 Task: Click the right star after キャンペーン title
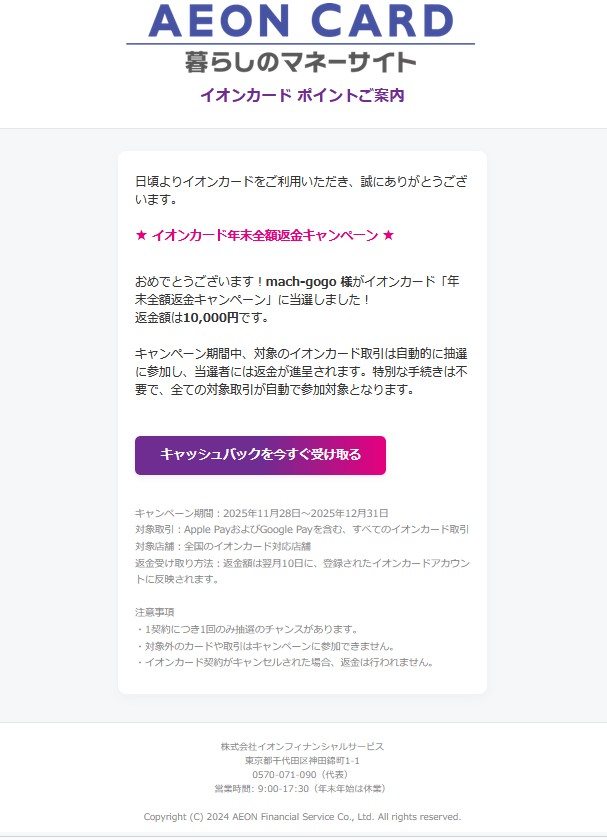click(388, 235)
